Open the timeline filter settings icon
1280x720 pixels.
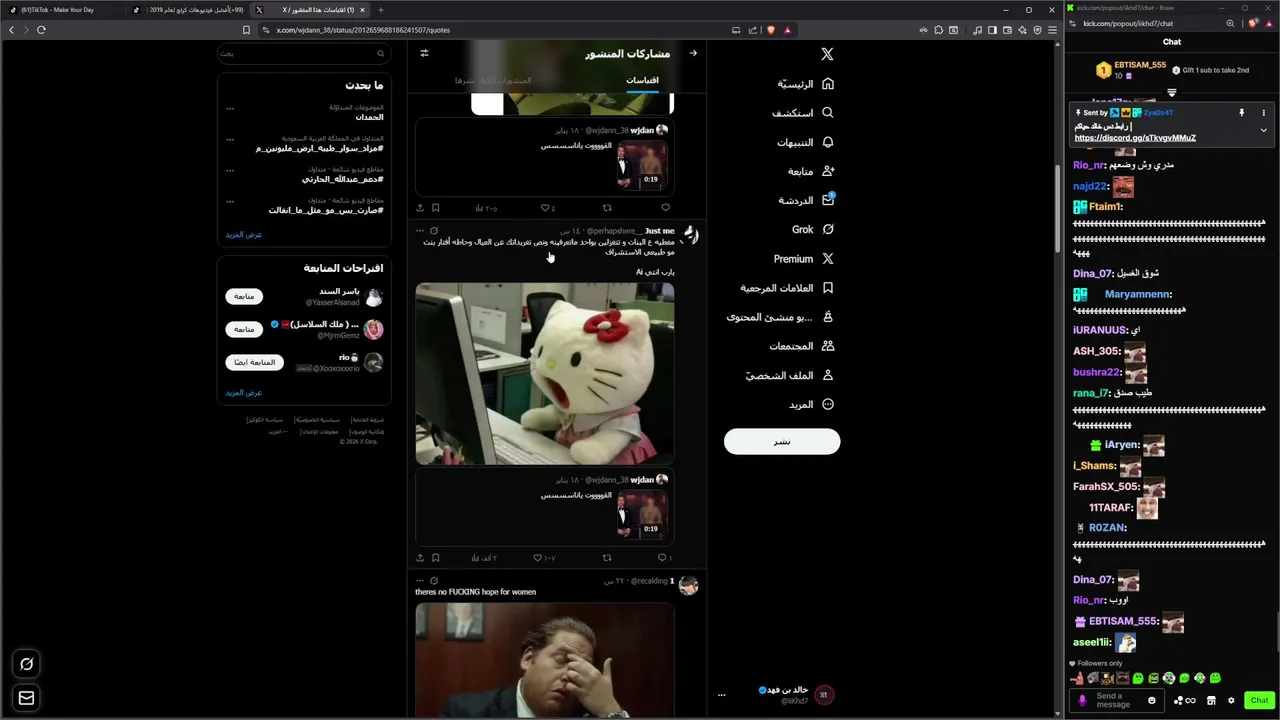coord(424,53)
